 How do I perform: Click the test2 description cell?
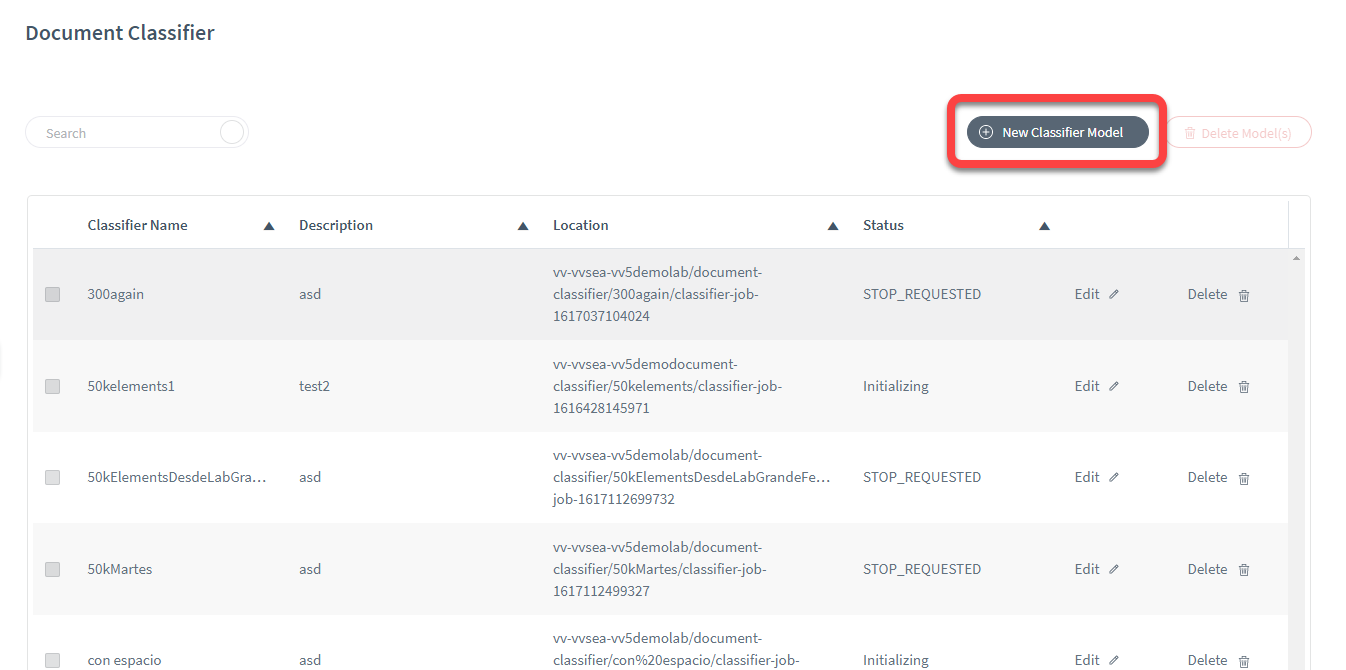[314, 386]
